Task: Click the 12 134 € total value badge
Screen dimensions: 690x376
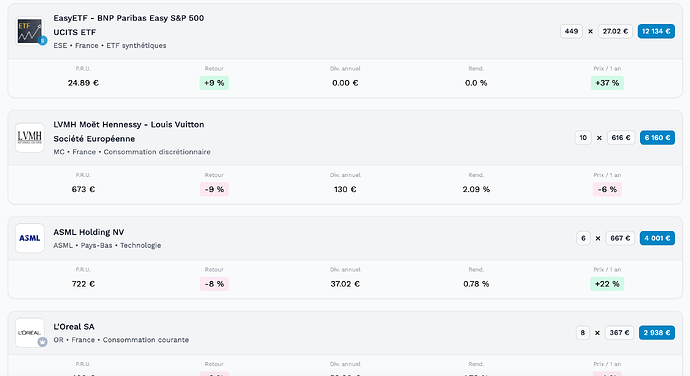Action: (656, 31)
